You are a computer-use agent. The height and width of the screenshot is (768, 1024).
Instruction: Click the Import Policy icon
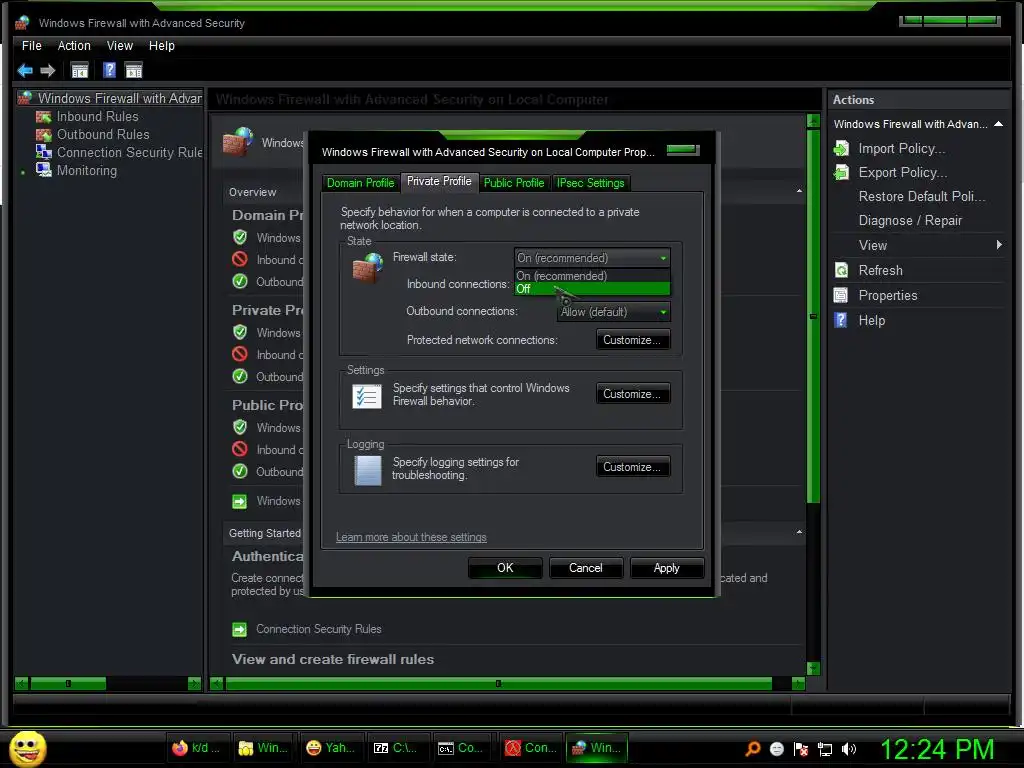click(842, 149)
